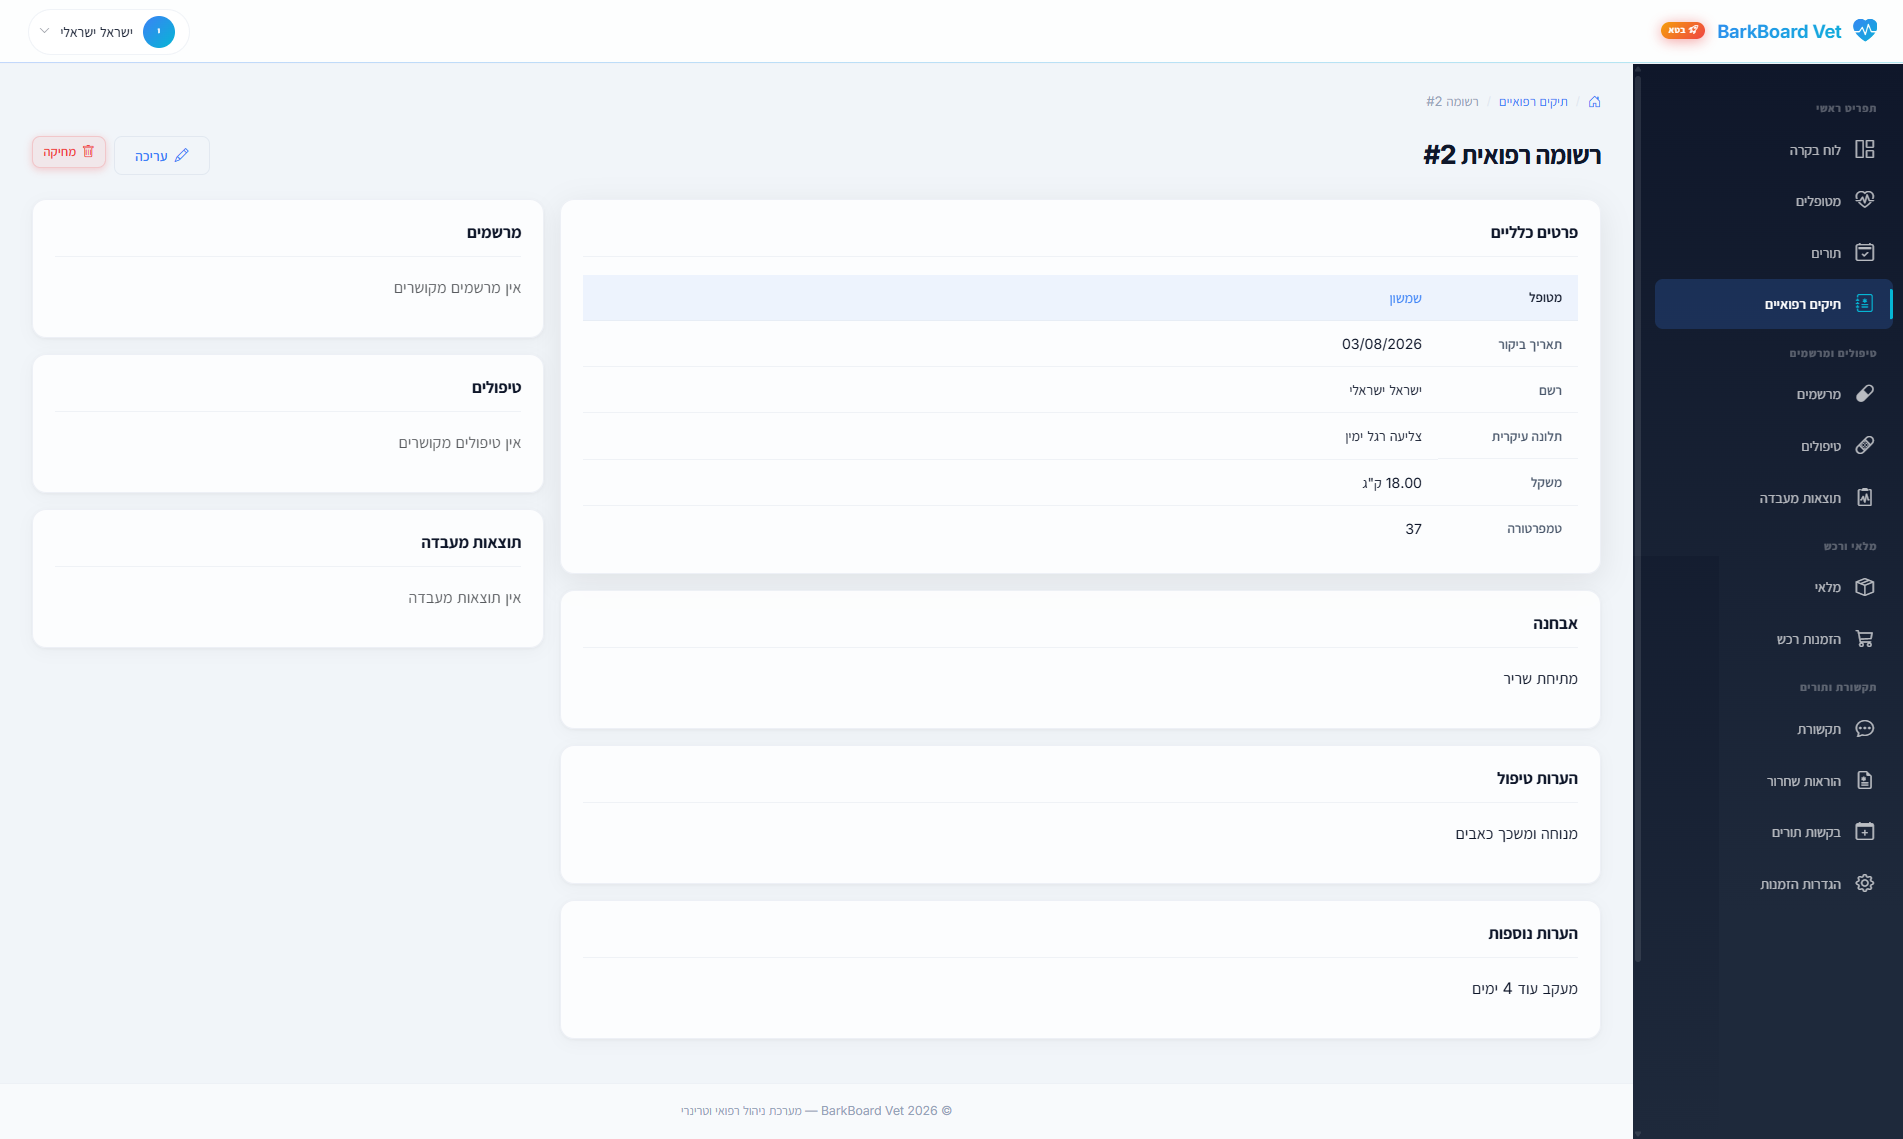Open the dashboard icon לוח בקרה

1864,149
